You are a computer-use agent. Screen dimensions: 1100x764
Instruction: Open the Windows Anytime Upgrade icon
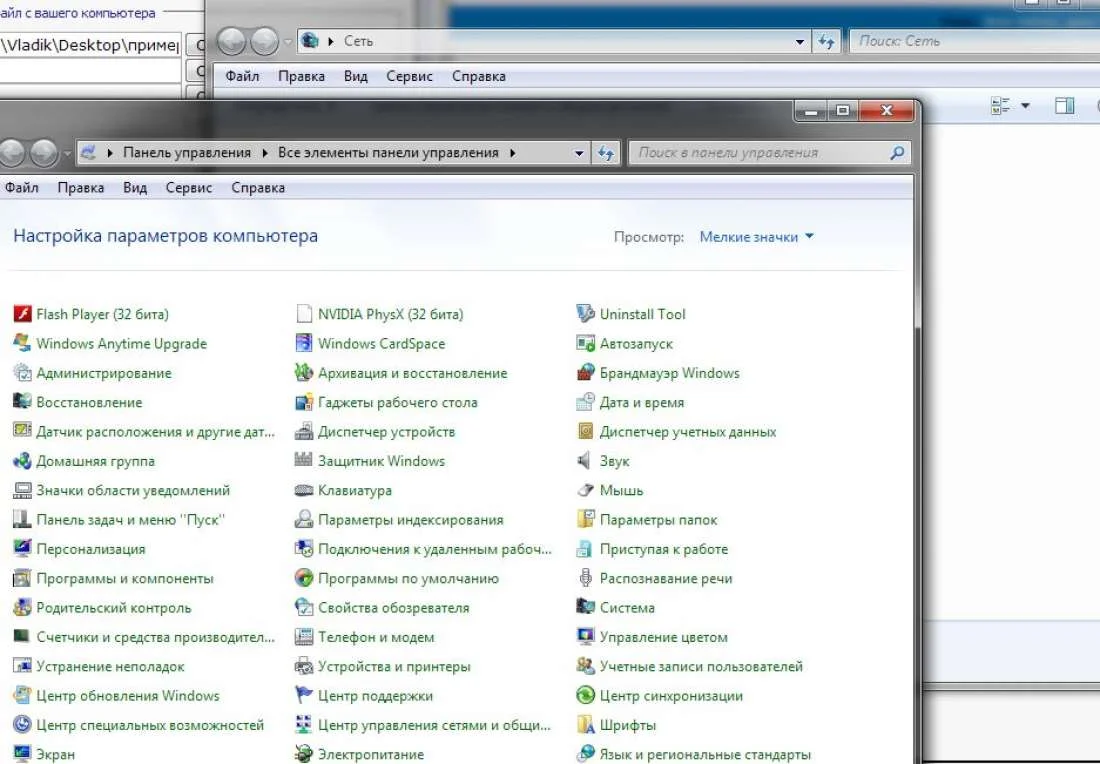[22, 343]
